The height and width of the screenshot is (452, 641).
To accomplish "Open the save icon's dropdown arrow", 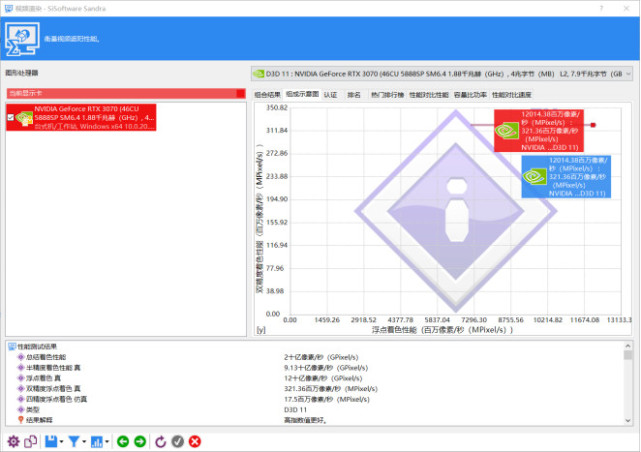I will [61, 441].
